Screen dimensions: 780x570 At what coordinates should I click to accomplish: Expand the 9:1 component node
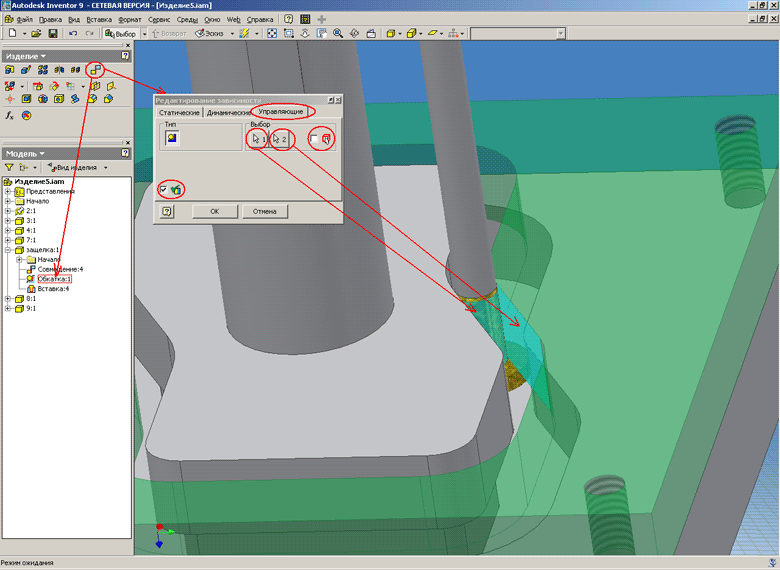[7, 308]
